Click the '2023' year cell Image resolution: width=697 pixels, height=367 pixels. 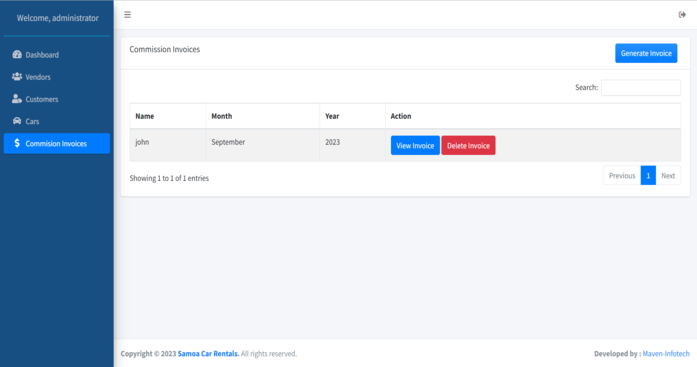click(352, 145)
